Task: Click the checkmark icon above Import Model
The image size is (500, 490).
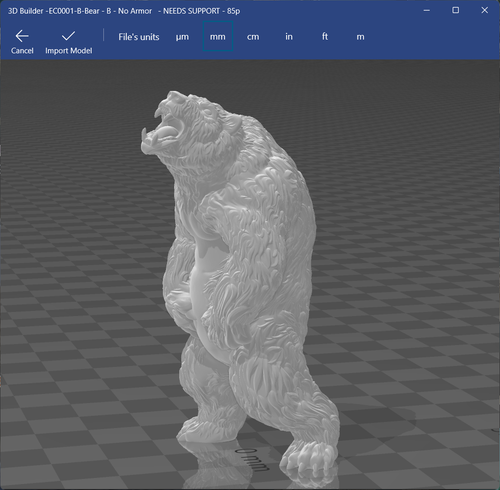Action: coord(68,36)
